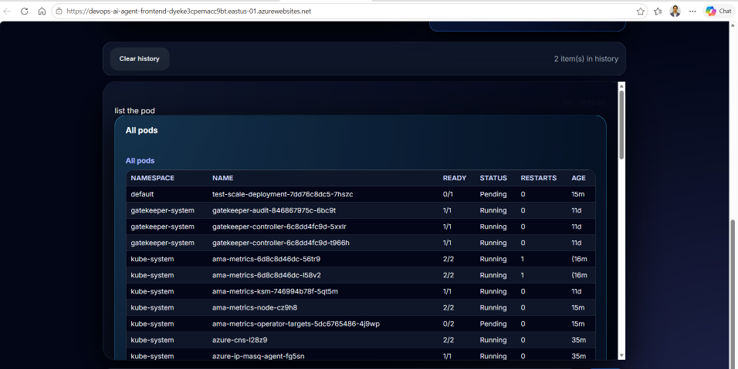Click the inner panel scrollbar thumb

click(x=621, y=125)
